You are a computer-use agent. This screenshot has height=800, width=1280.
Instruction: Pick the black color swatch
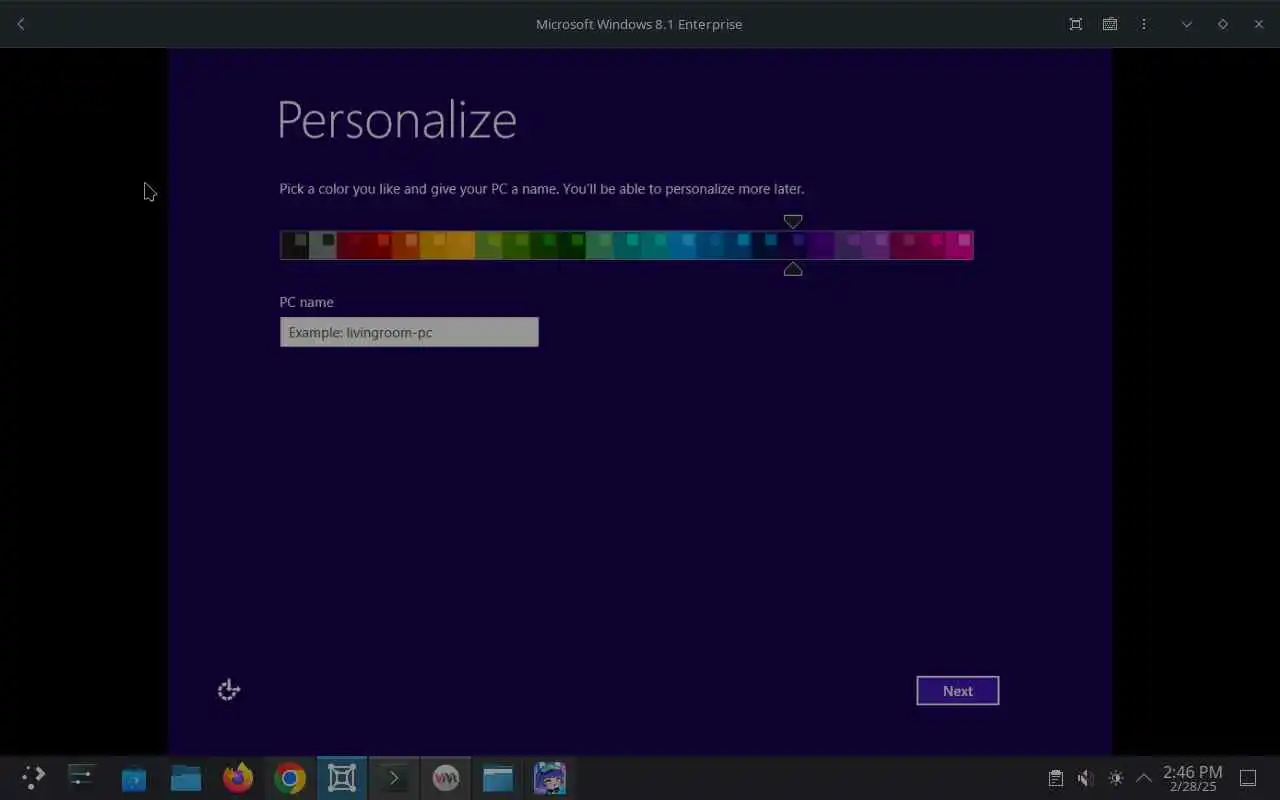point(295,245)
